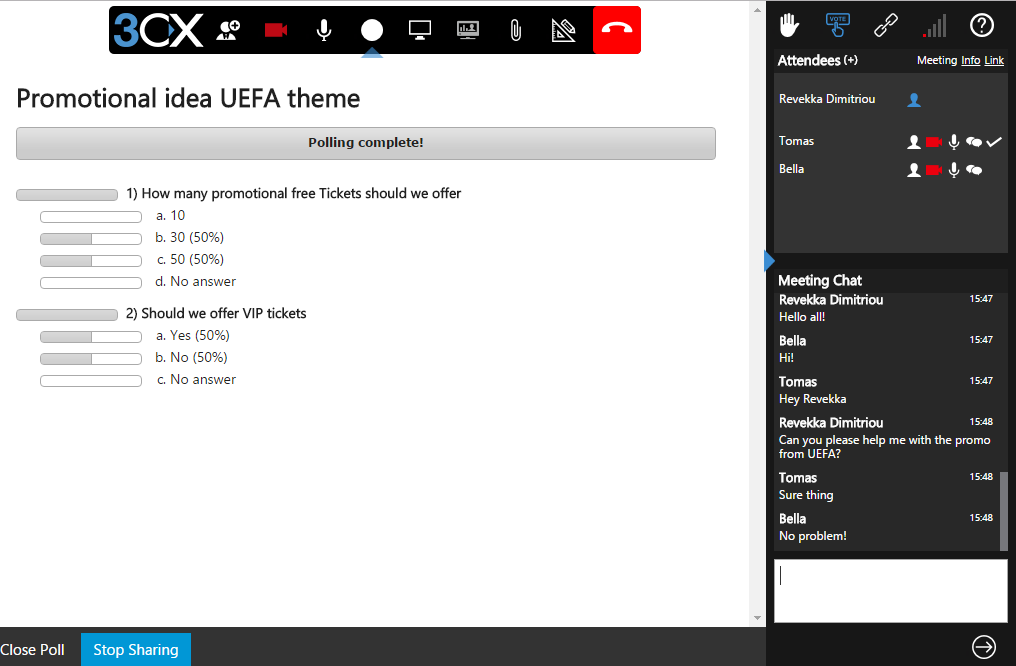Open the whiteboard ruler-and-pencil tool
This screenshot has width=1016, height=666.
[563, 30]
